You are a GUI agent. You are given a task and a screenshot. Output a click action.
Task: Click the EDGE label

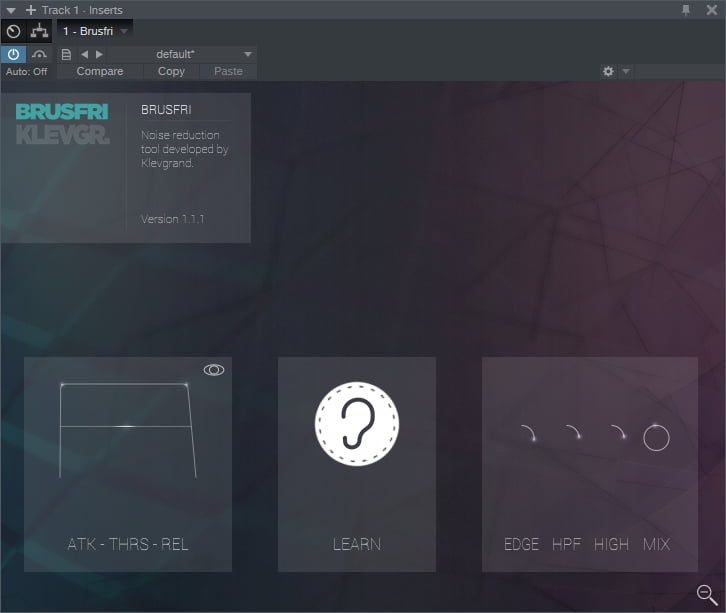pos(521,544)
